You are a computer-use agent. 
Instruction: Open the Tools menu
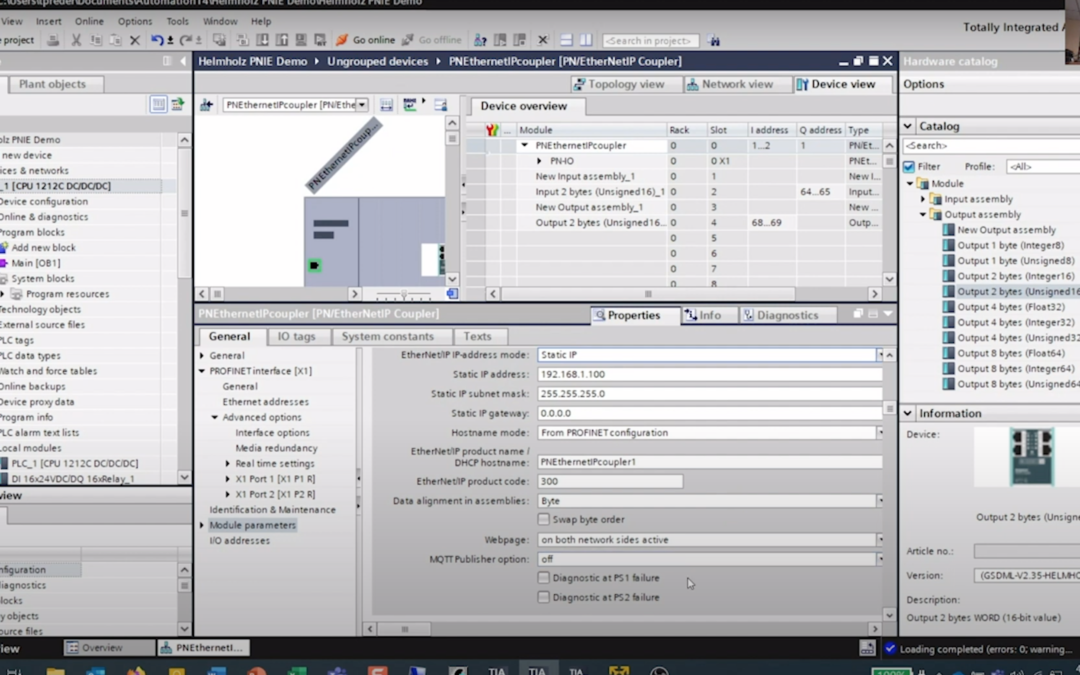point(177,21)
